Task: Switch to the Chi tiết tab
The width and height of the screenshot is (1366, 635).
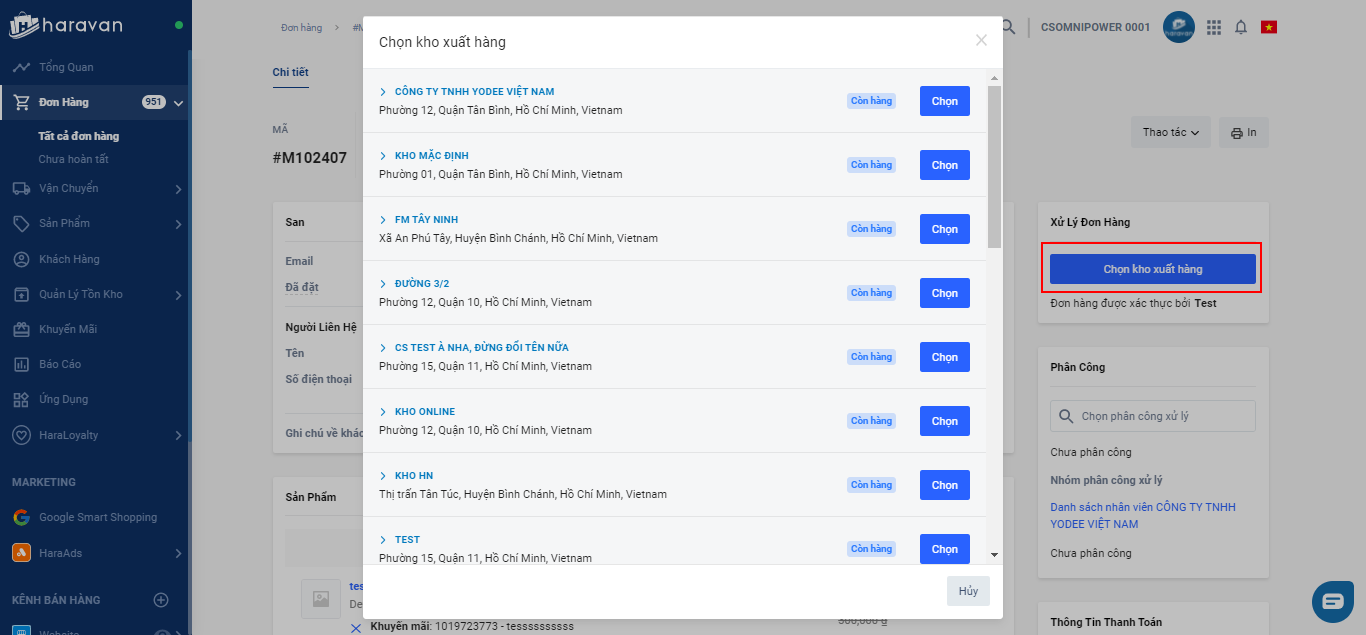Action: click(x=290, y=72)
